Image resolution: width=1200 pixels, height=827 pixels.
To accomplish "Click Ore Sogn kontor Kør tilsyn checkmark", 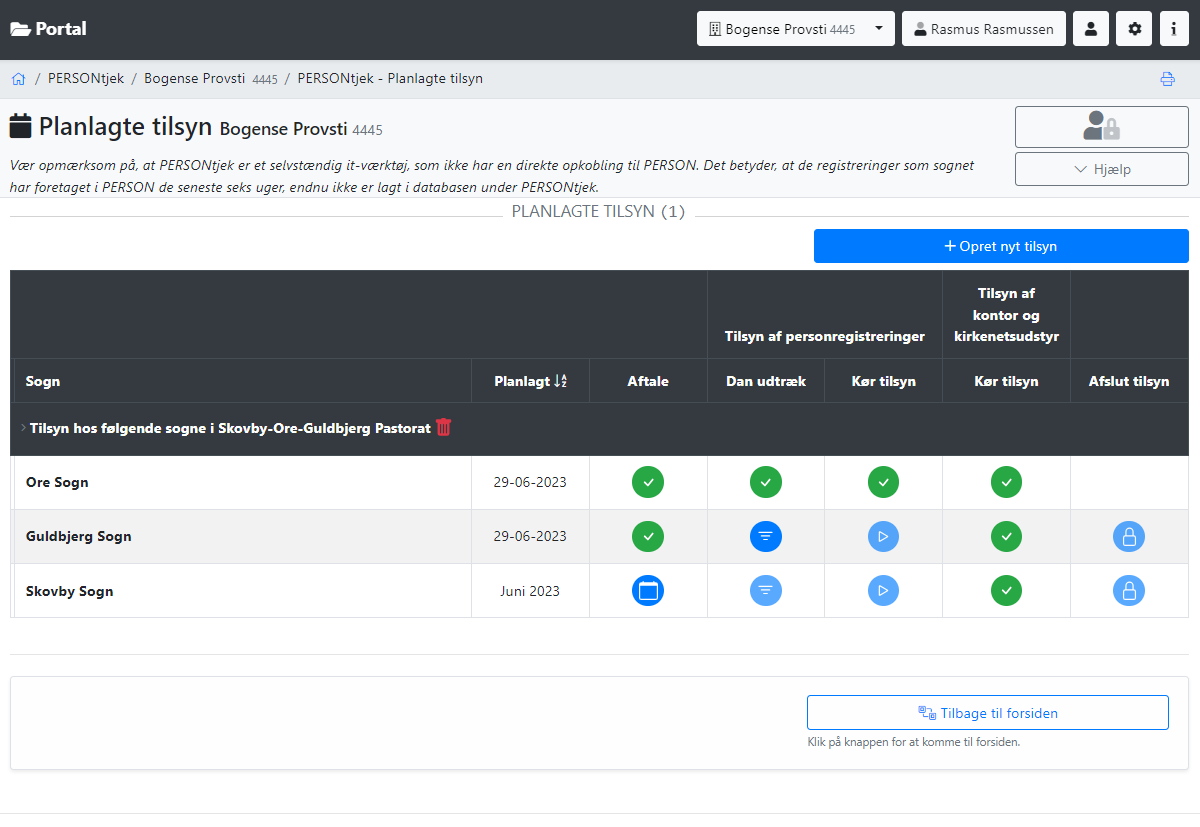I will tap(1006, 482).
